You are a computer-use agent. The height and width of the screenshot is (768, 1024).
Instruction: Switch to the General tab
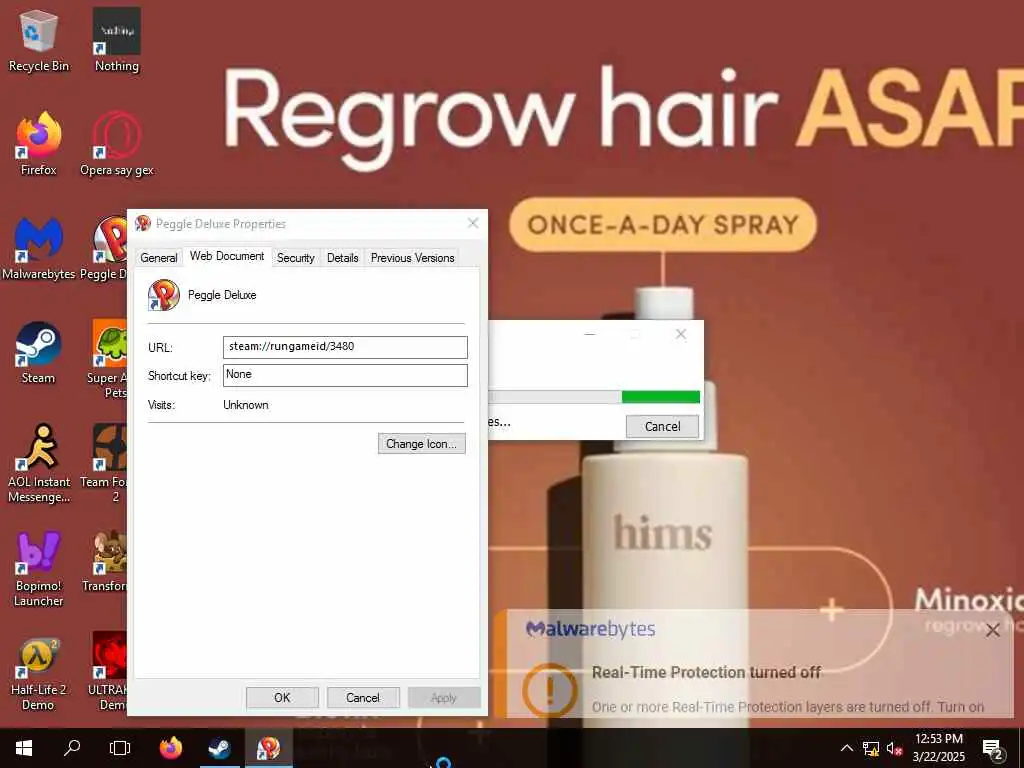point(159,257)
